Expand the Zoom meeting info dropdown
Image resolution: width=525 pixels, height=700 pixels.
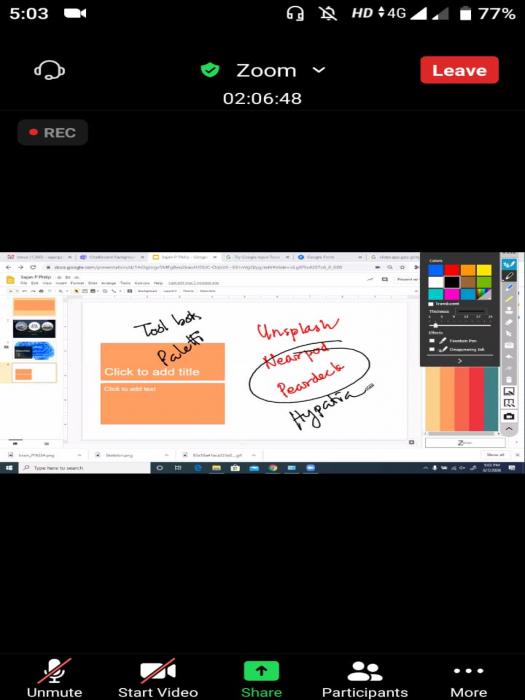tap(319, 70)
